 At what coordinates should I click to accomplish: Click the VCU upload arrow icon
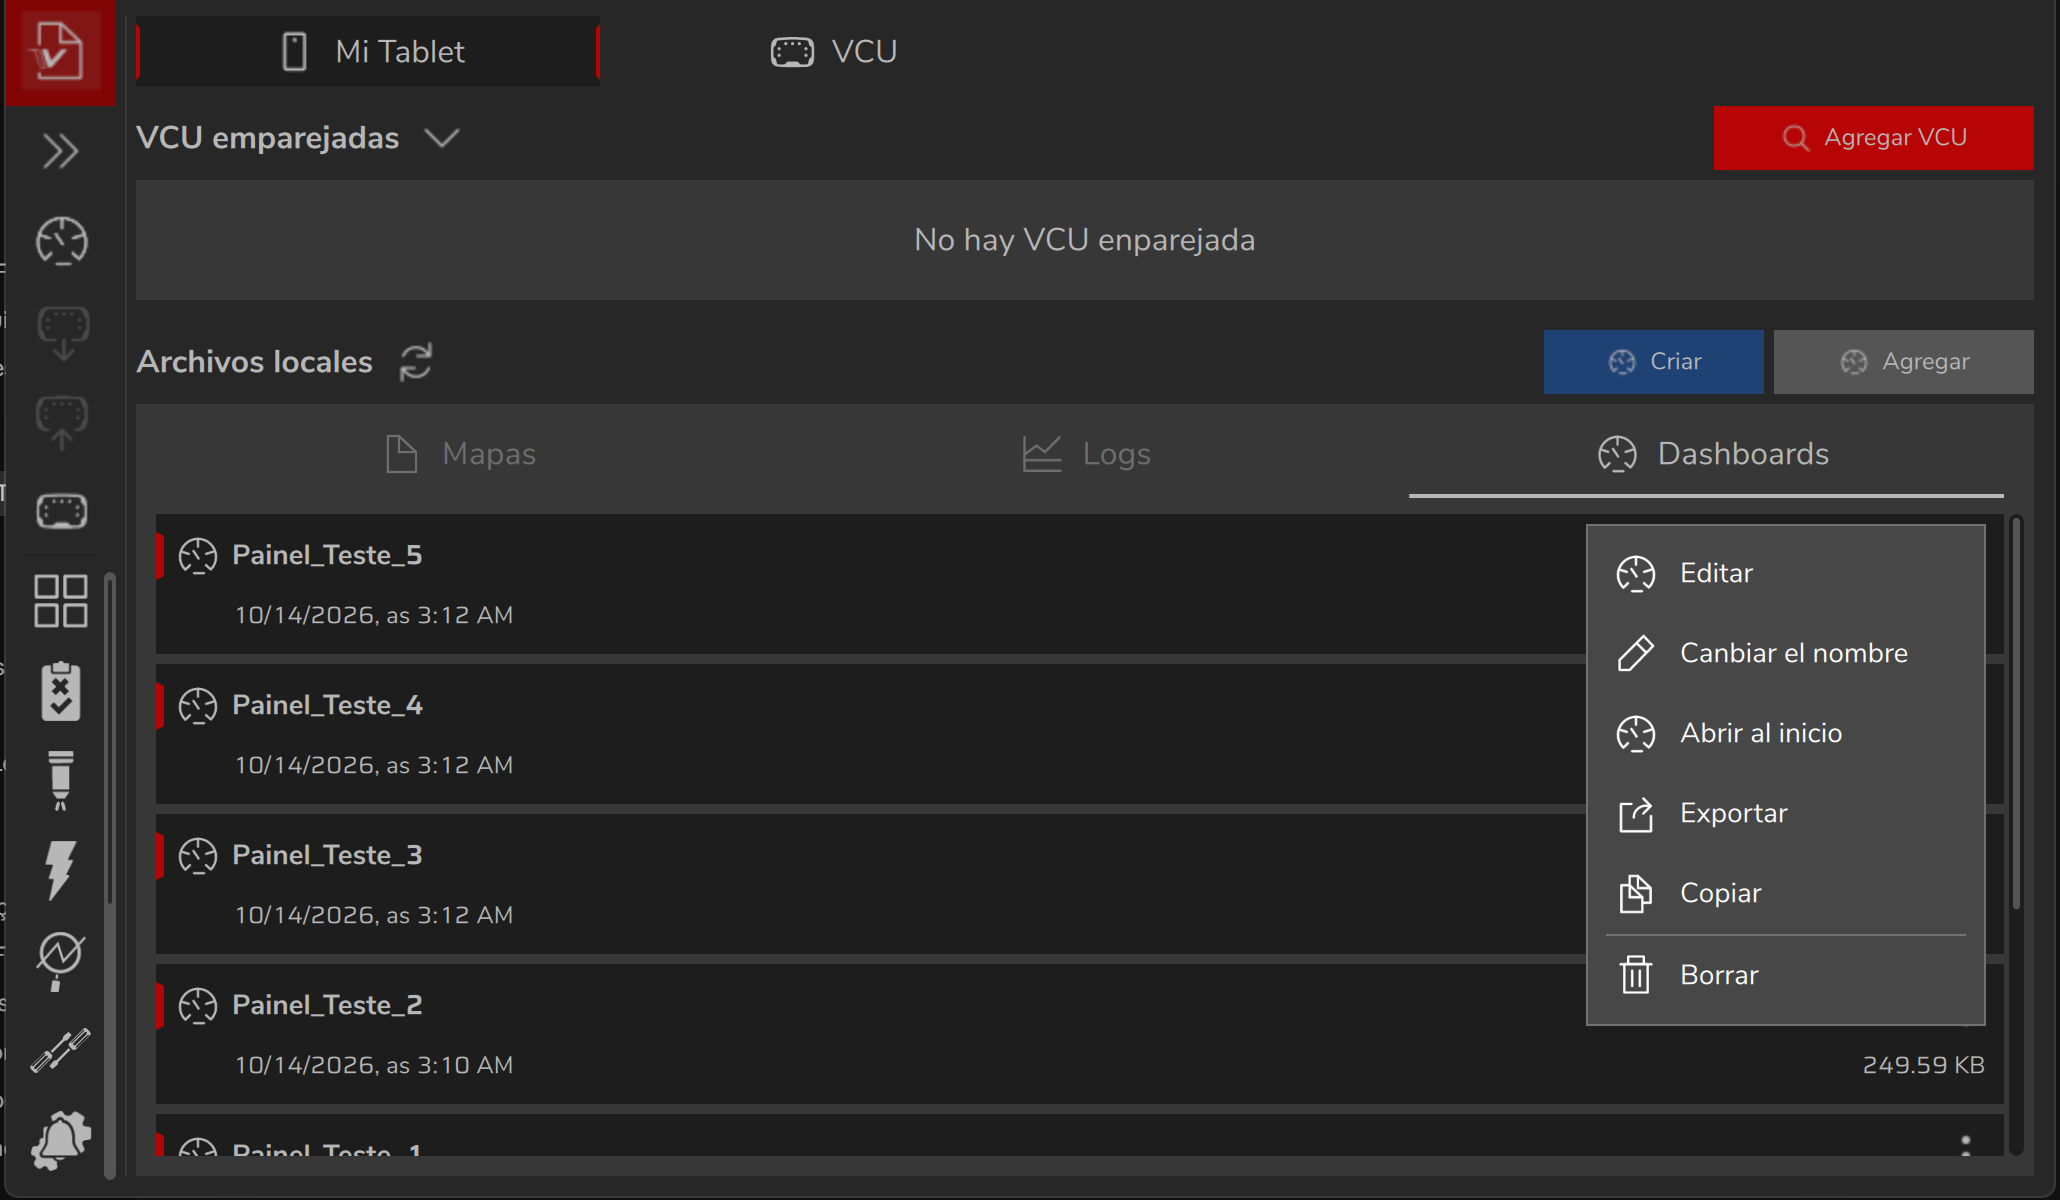click(x=62, y=422)
